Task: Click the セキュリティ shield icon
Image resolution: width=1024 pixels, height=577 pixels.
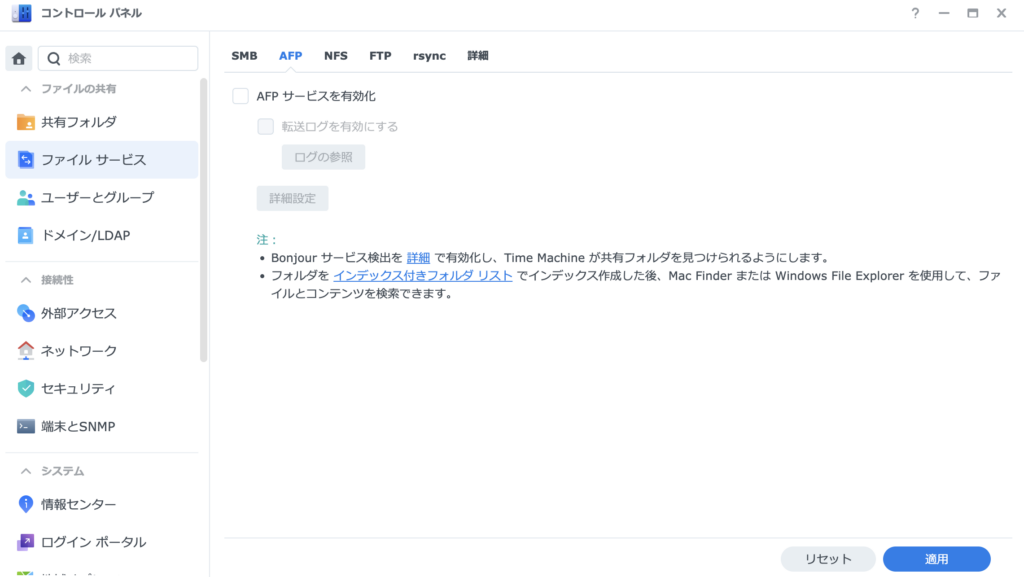Action: pos(25,388)
